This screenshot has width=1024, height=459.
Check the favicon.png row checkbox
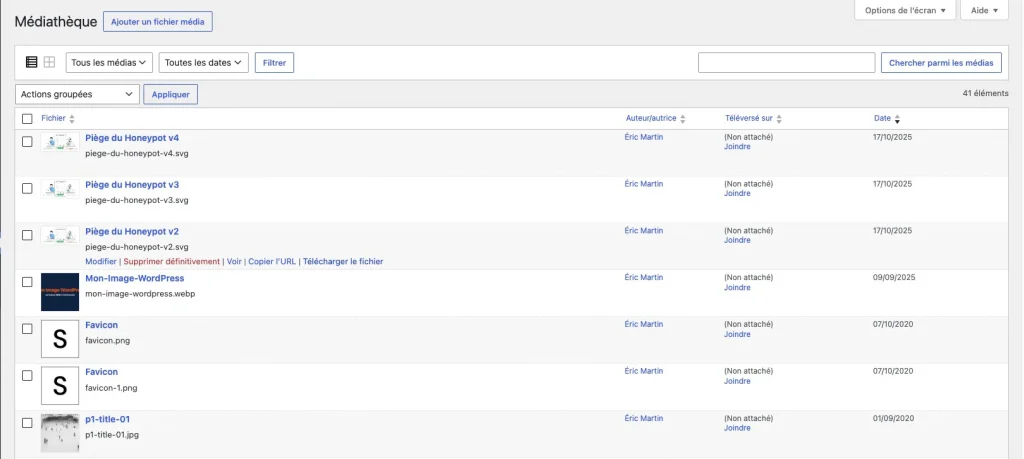[27, 329]
